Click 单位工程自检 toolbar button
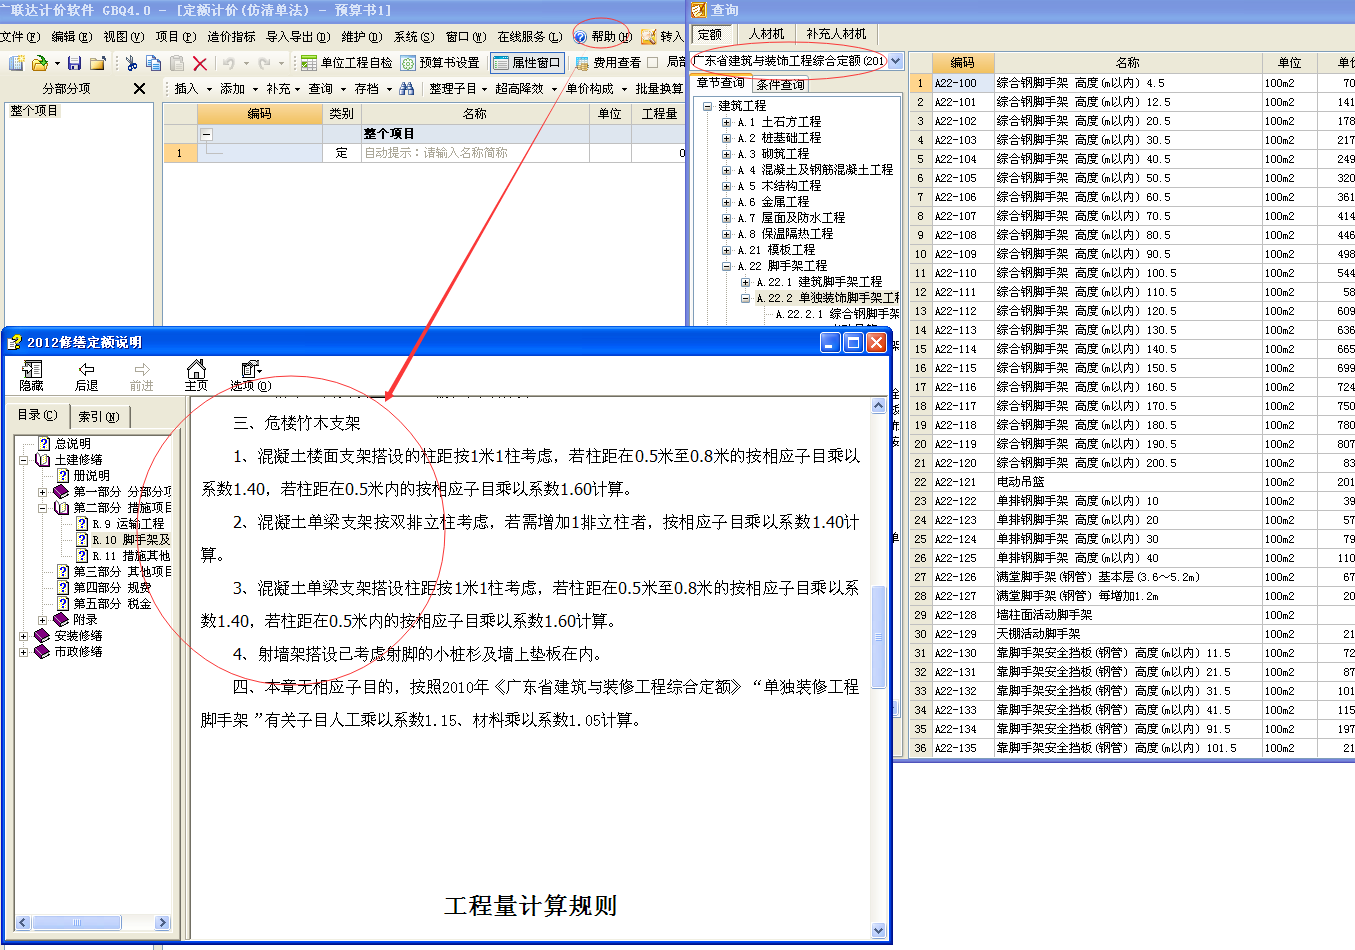This screenshot has width=1355, height=950. 347,63
